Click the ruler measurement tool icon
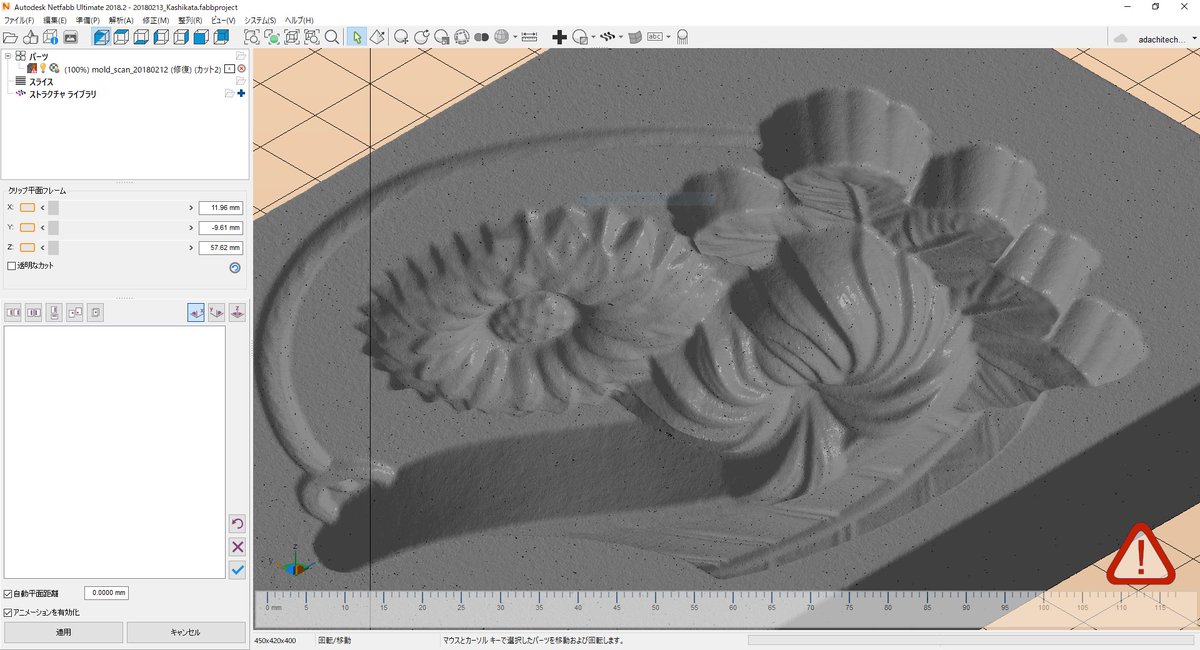The height and width of the screenshot is (650, 1200). pos(530,37)
